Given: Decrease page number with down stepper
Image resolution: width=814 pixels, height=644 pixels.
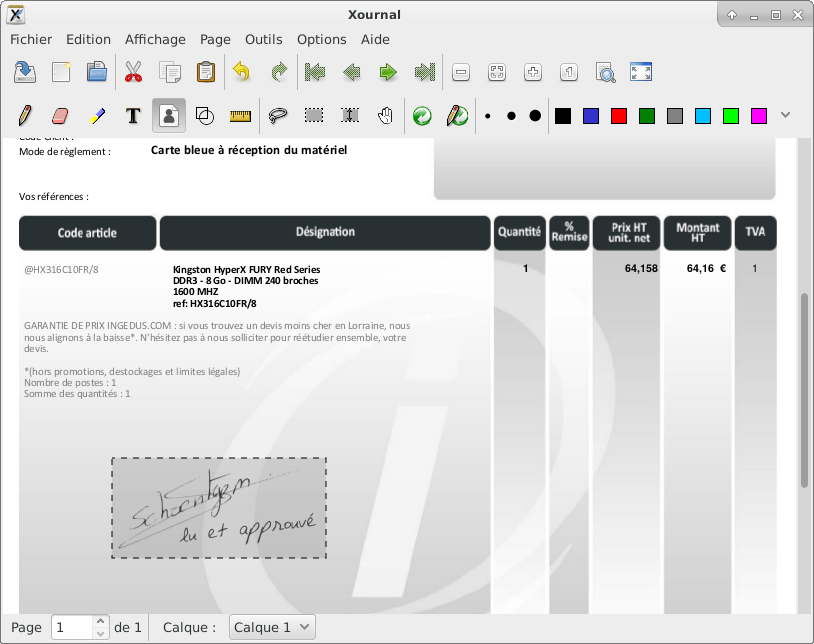Looking at the screenshot, I should pyautogui.click(x=101, y=634).
